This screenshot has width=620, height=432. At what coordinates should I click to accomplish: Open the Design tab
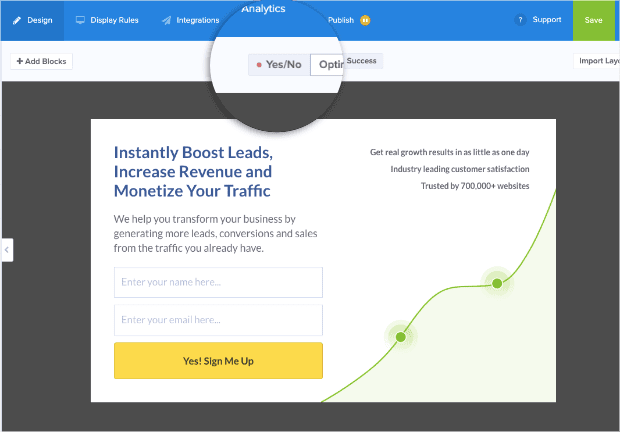32,20
